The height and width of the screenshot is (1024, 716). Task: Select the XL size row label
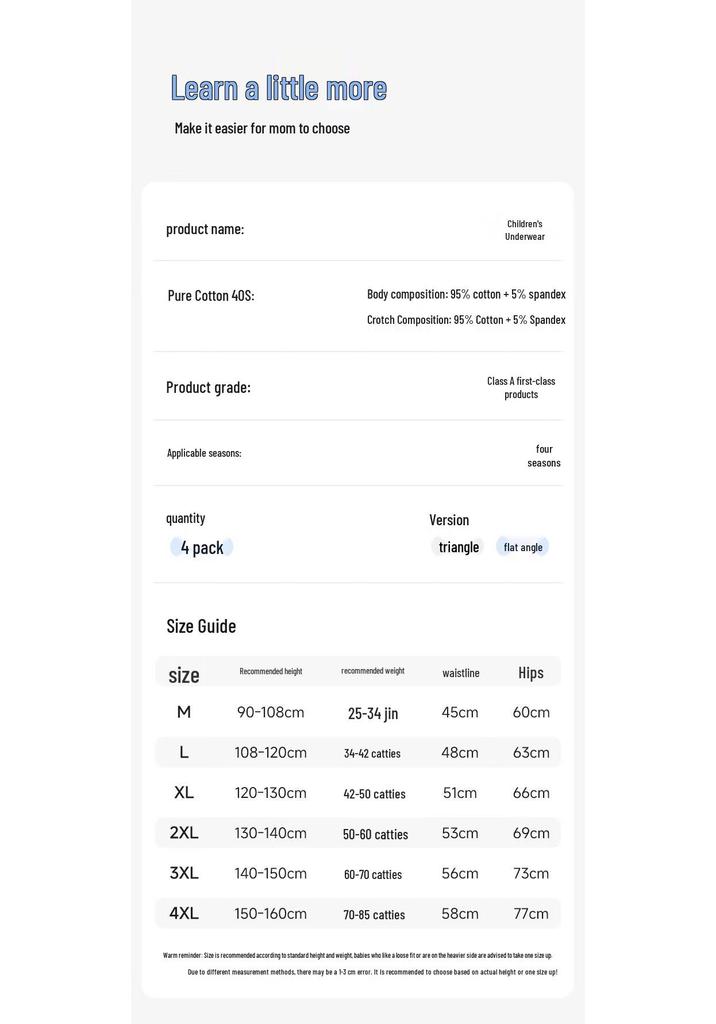[184, 793]
